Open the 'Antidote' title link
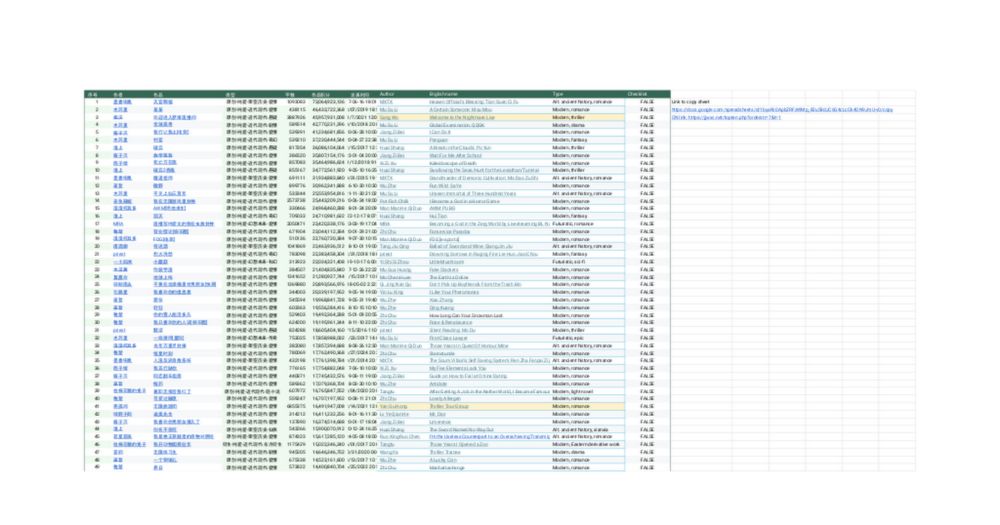This screenshot has width=1000, height=525. pos(438,384)
